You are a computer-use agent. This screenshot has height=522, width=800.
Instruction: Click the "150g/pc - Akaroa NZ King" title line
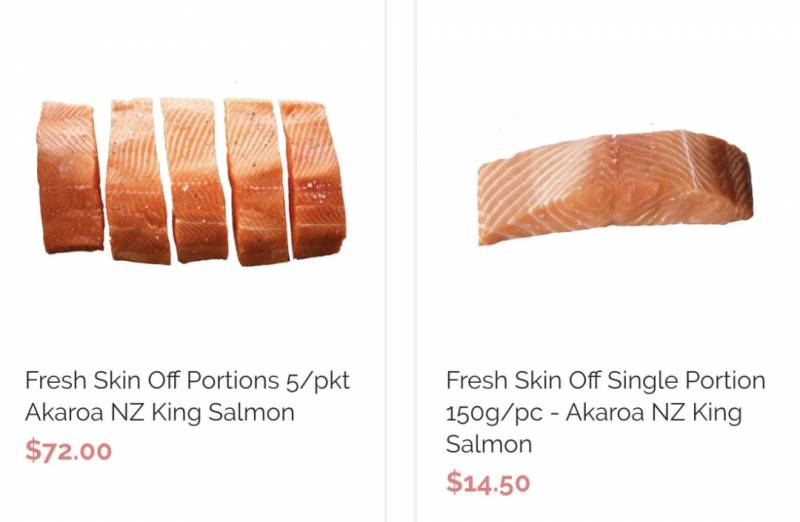click(593, 413)
